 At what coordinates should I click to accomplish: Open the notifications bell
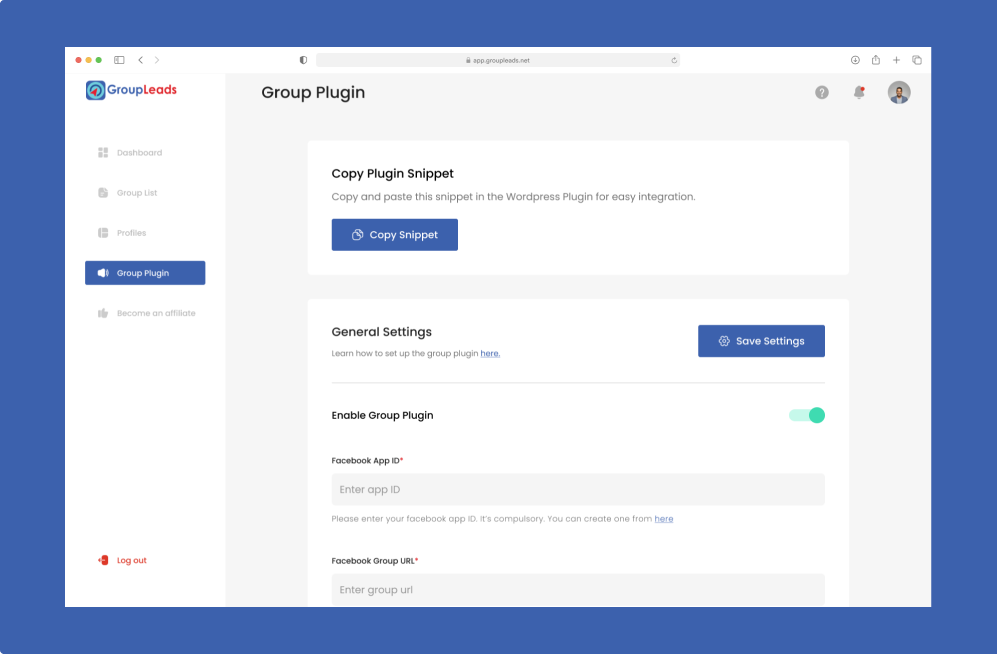click(858, 92)
